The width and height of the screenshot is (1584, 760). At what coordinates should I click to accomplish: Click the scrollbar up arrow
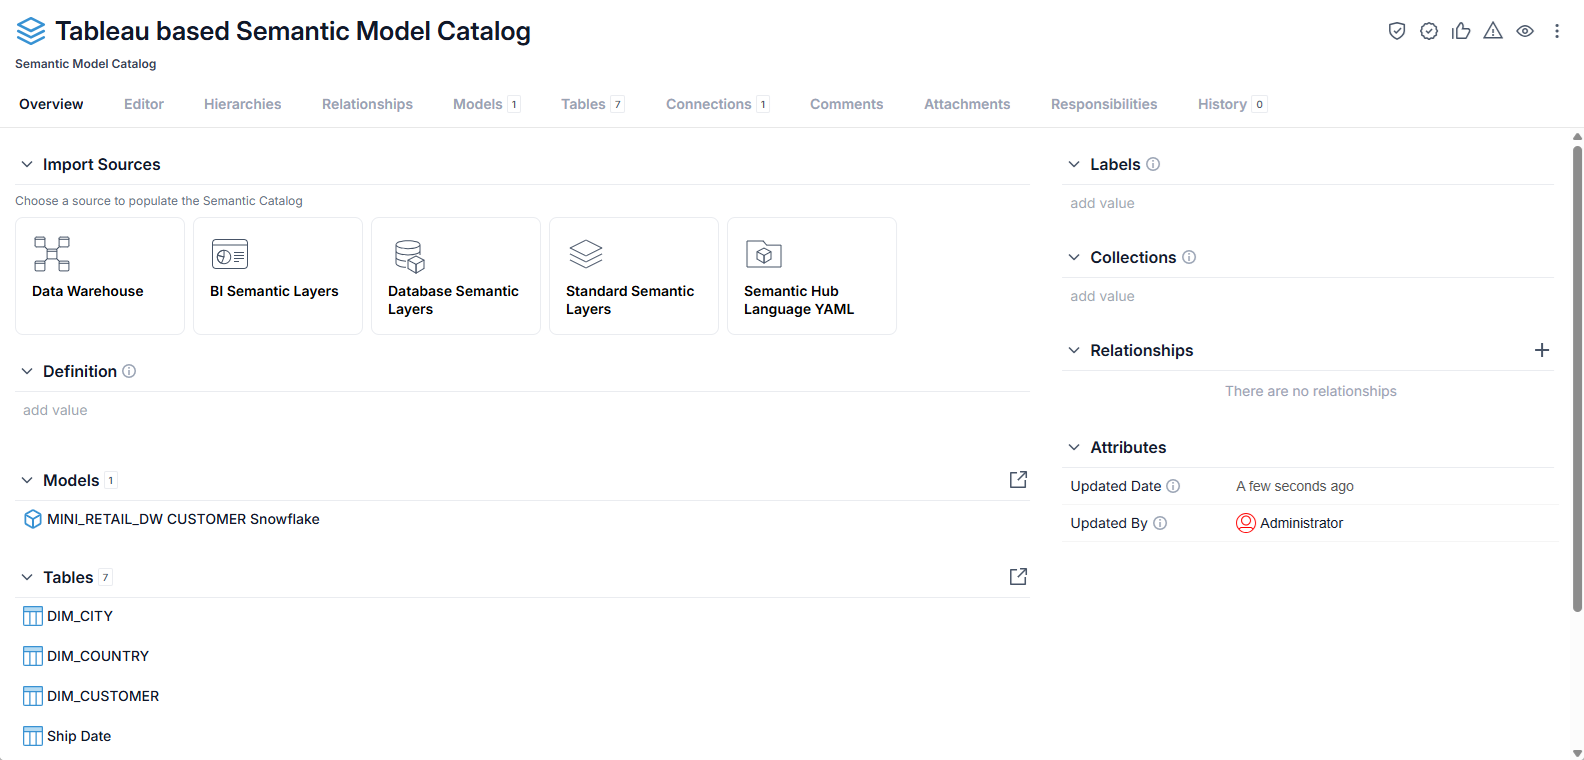(x=1577, y=137)
